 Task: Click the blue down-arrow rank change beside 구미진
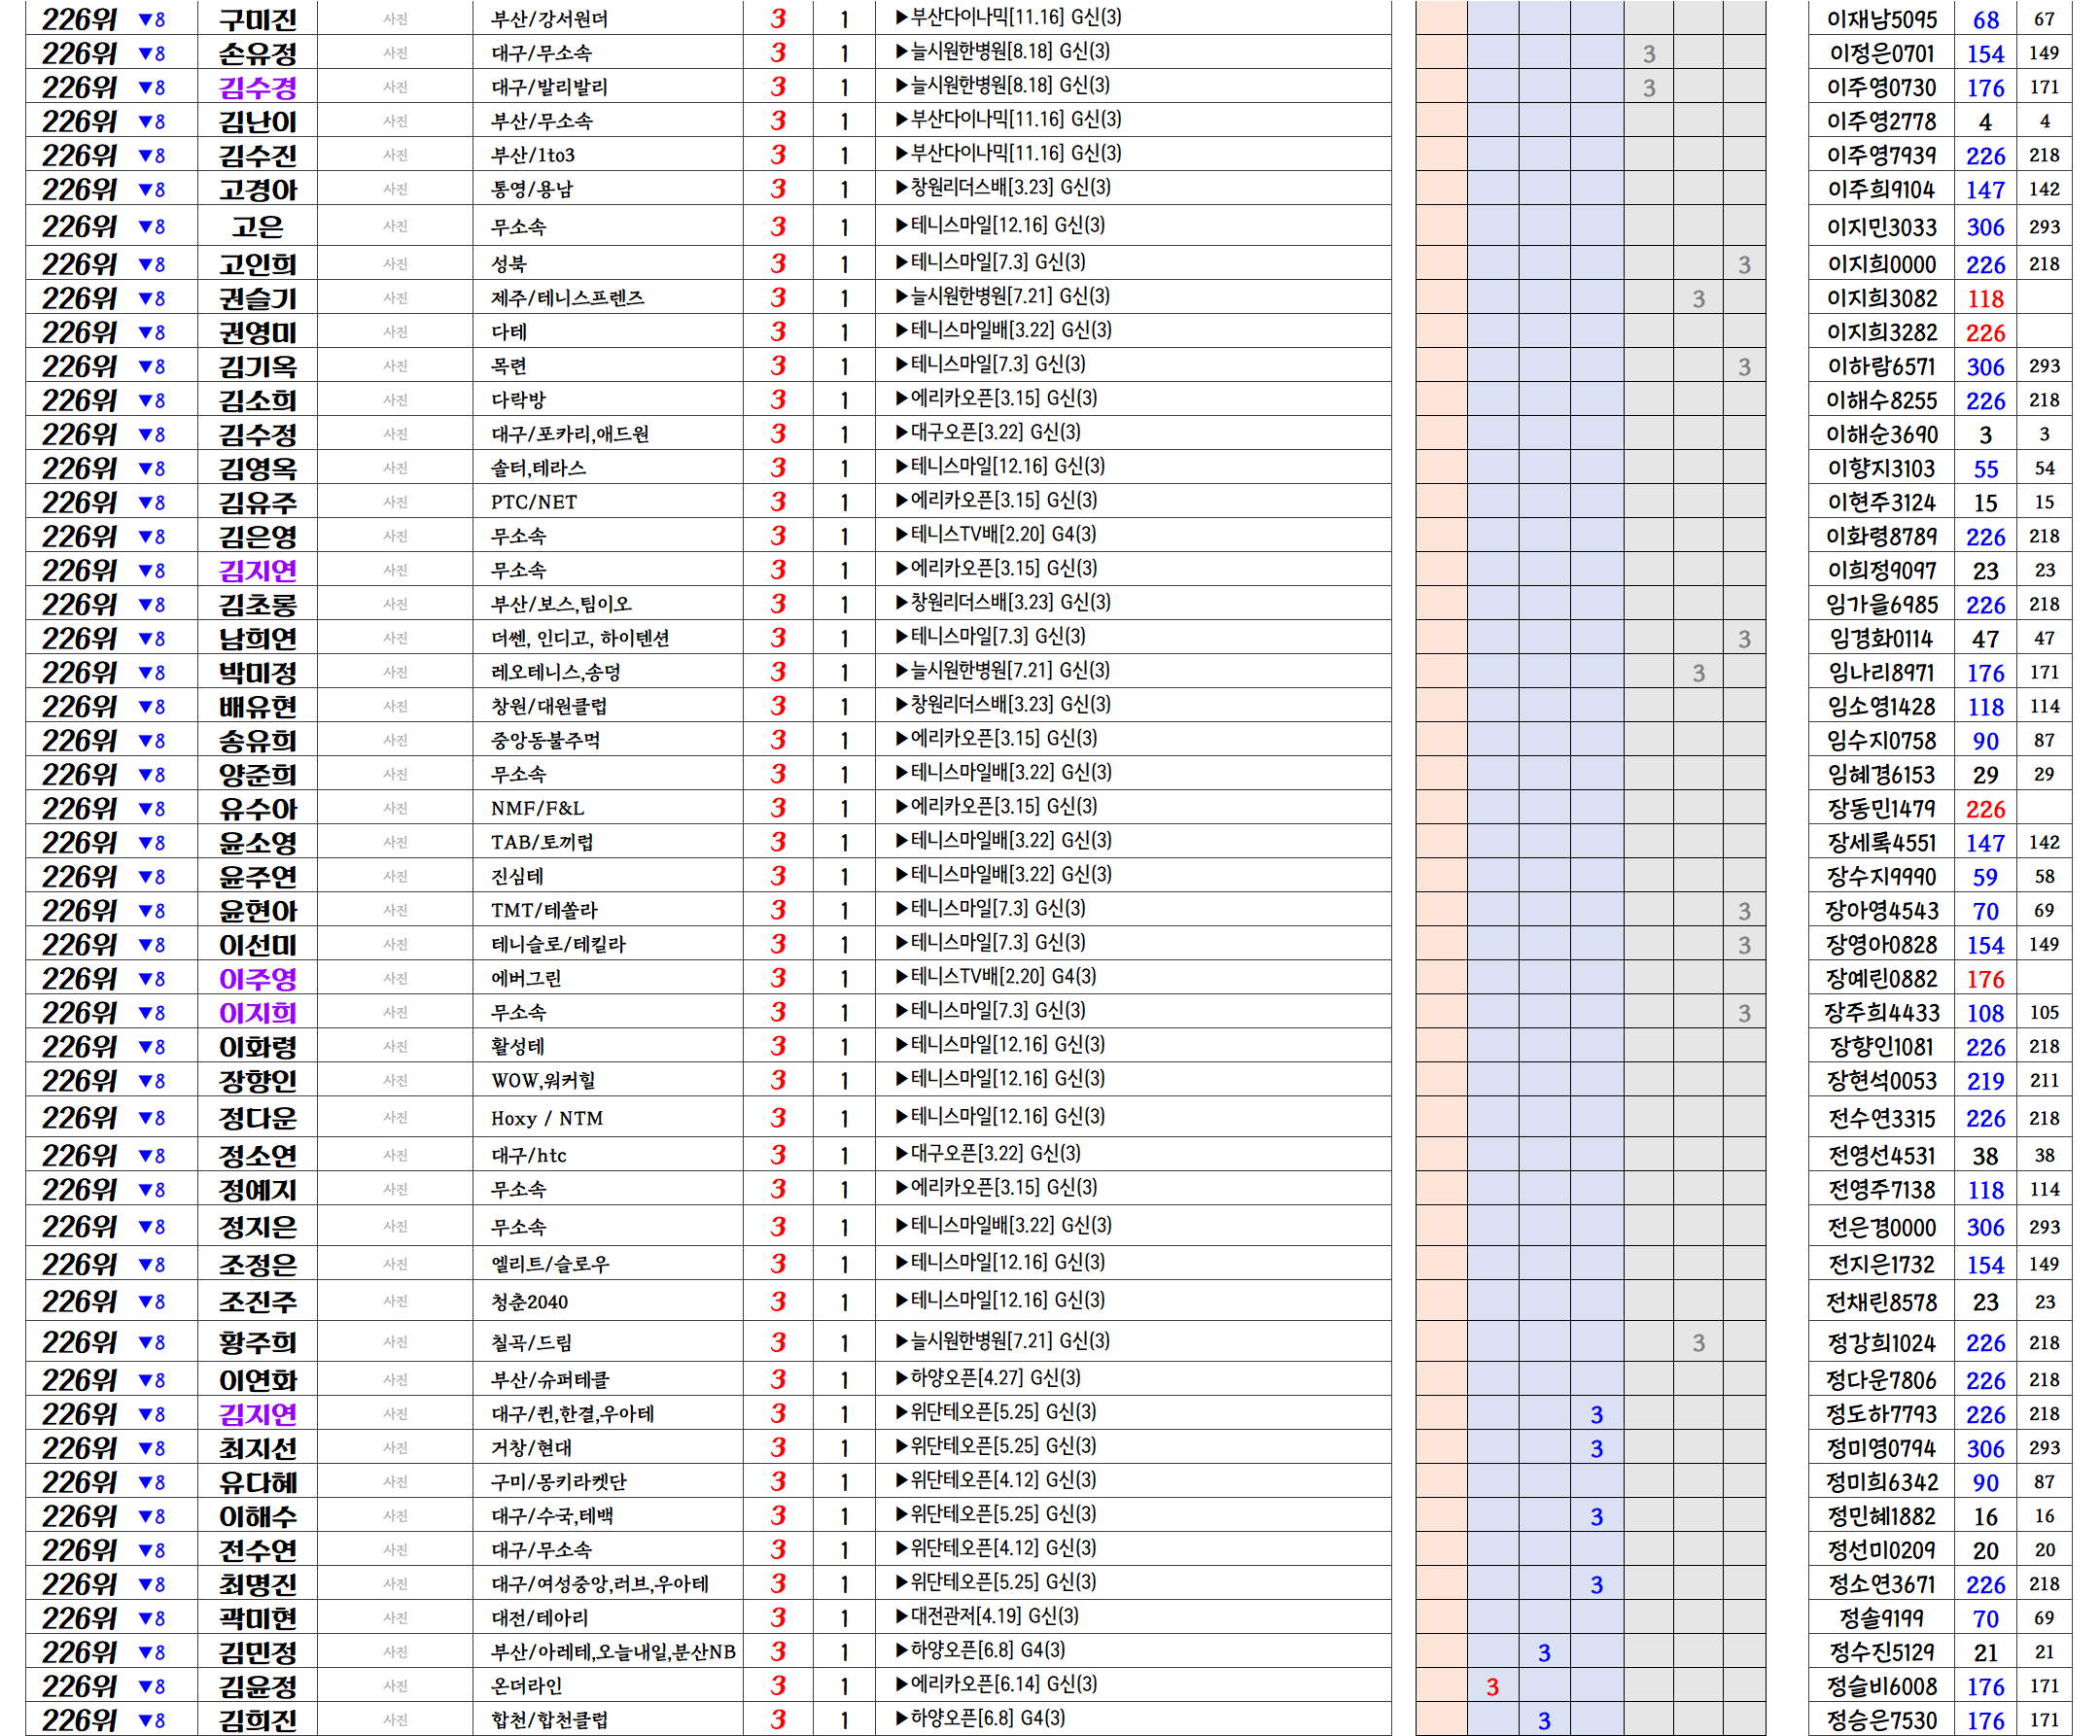(151, 19)
